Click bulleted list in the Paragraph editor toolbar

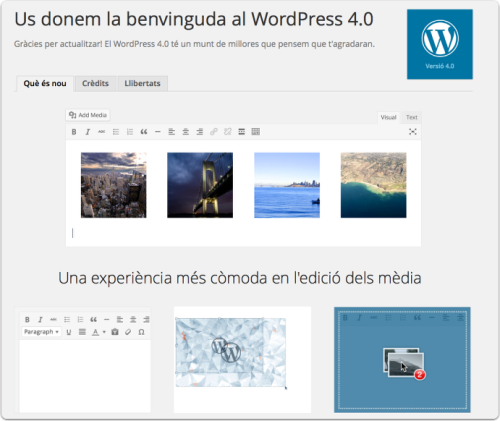67,320
